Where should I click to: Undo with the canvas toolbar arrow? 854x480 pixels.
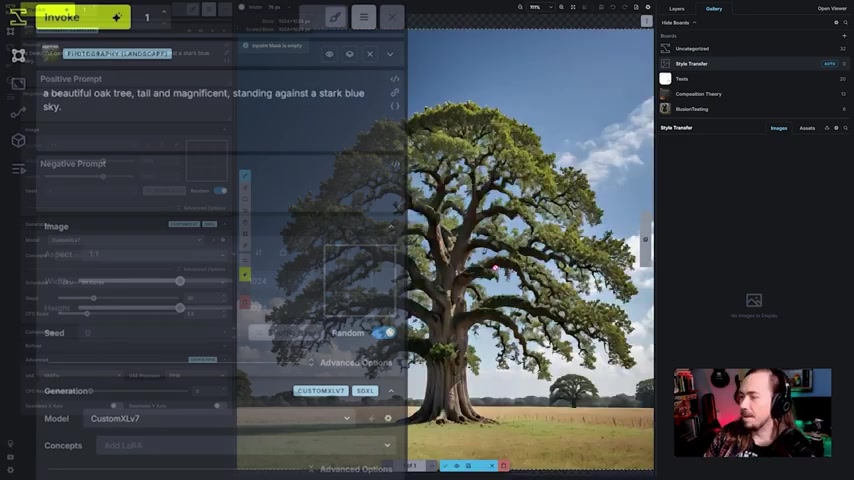pos(613,7)
